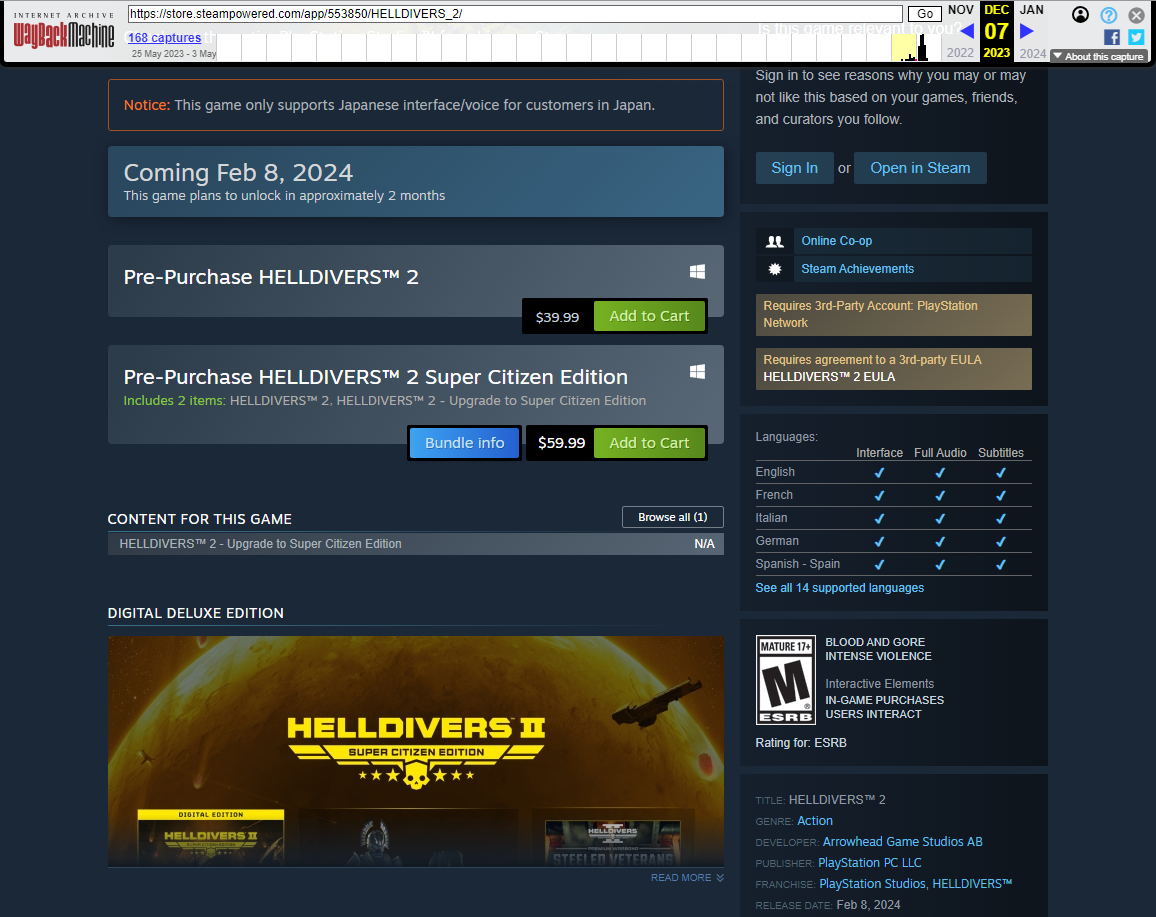
Task: Open Arrowhead Game Studios AB developer link
Action: point(902,842)
